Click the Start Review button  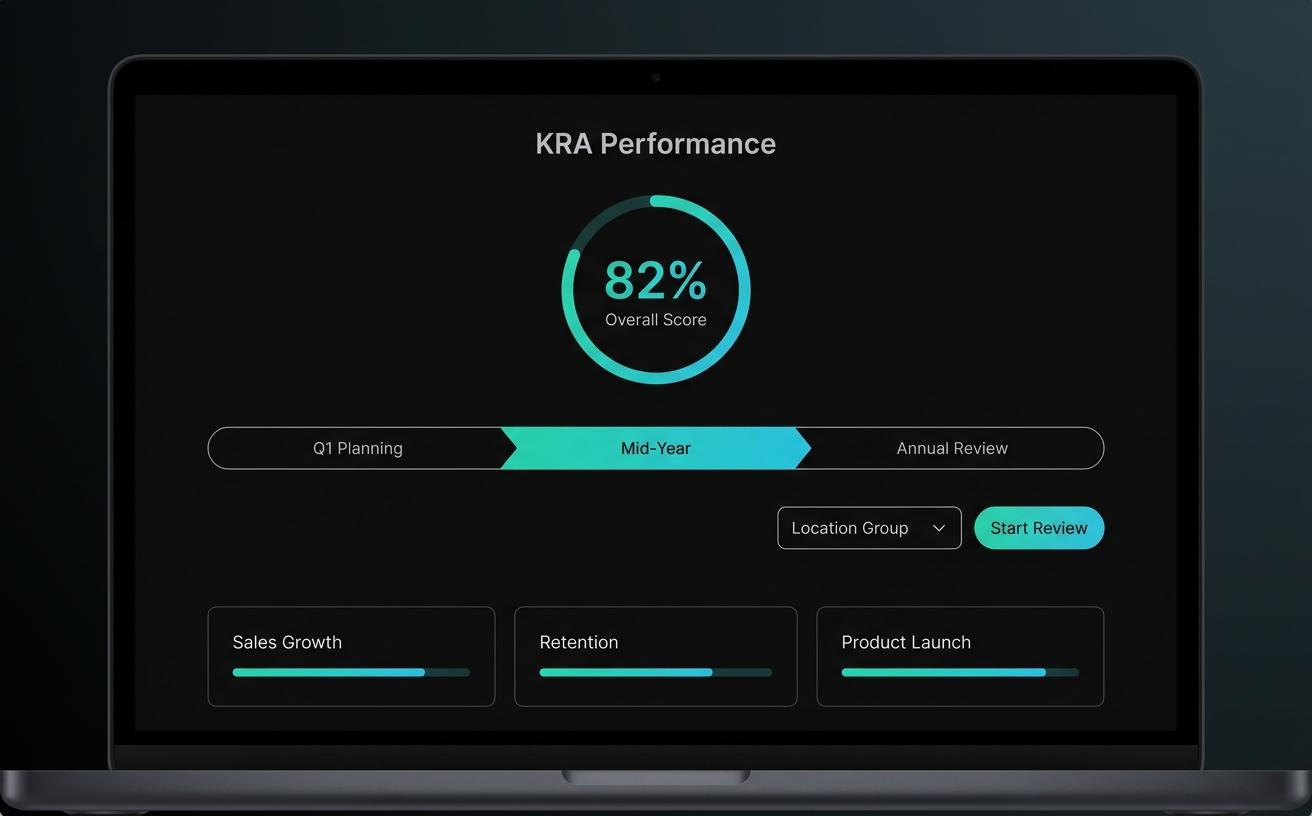[1039, 528]
